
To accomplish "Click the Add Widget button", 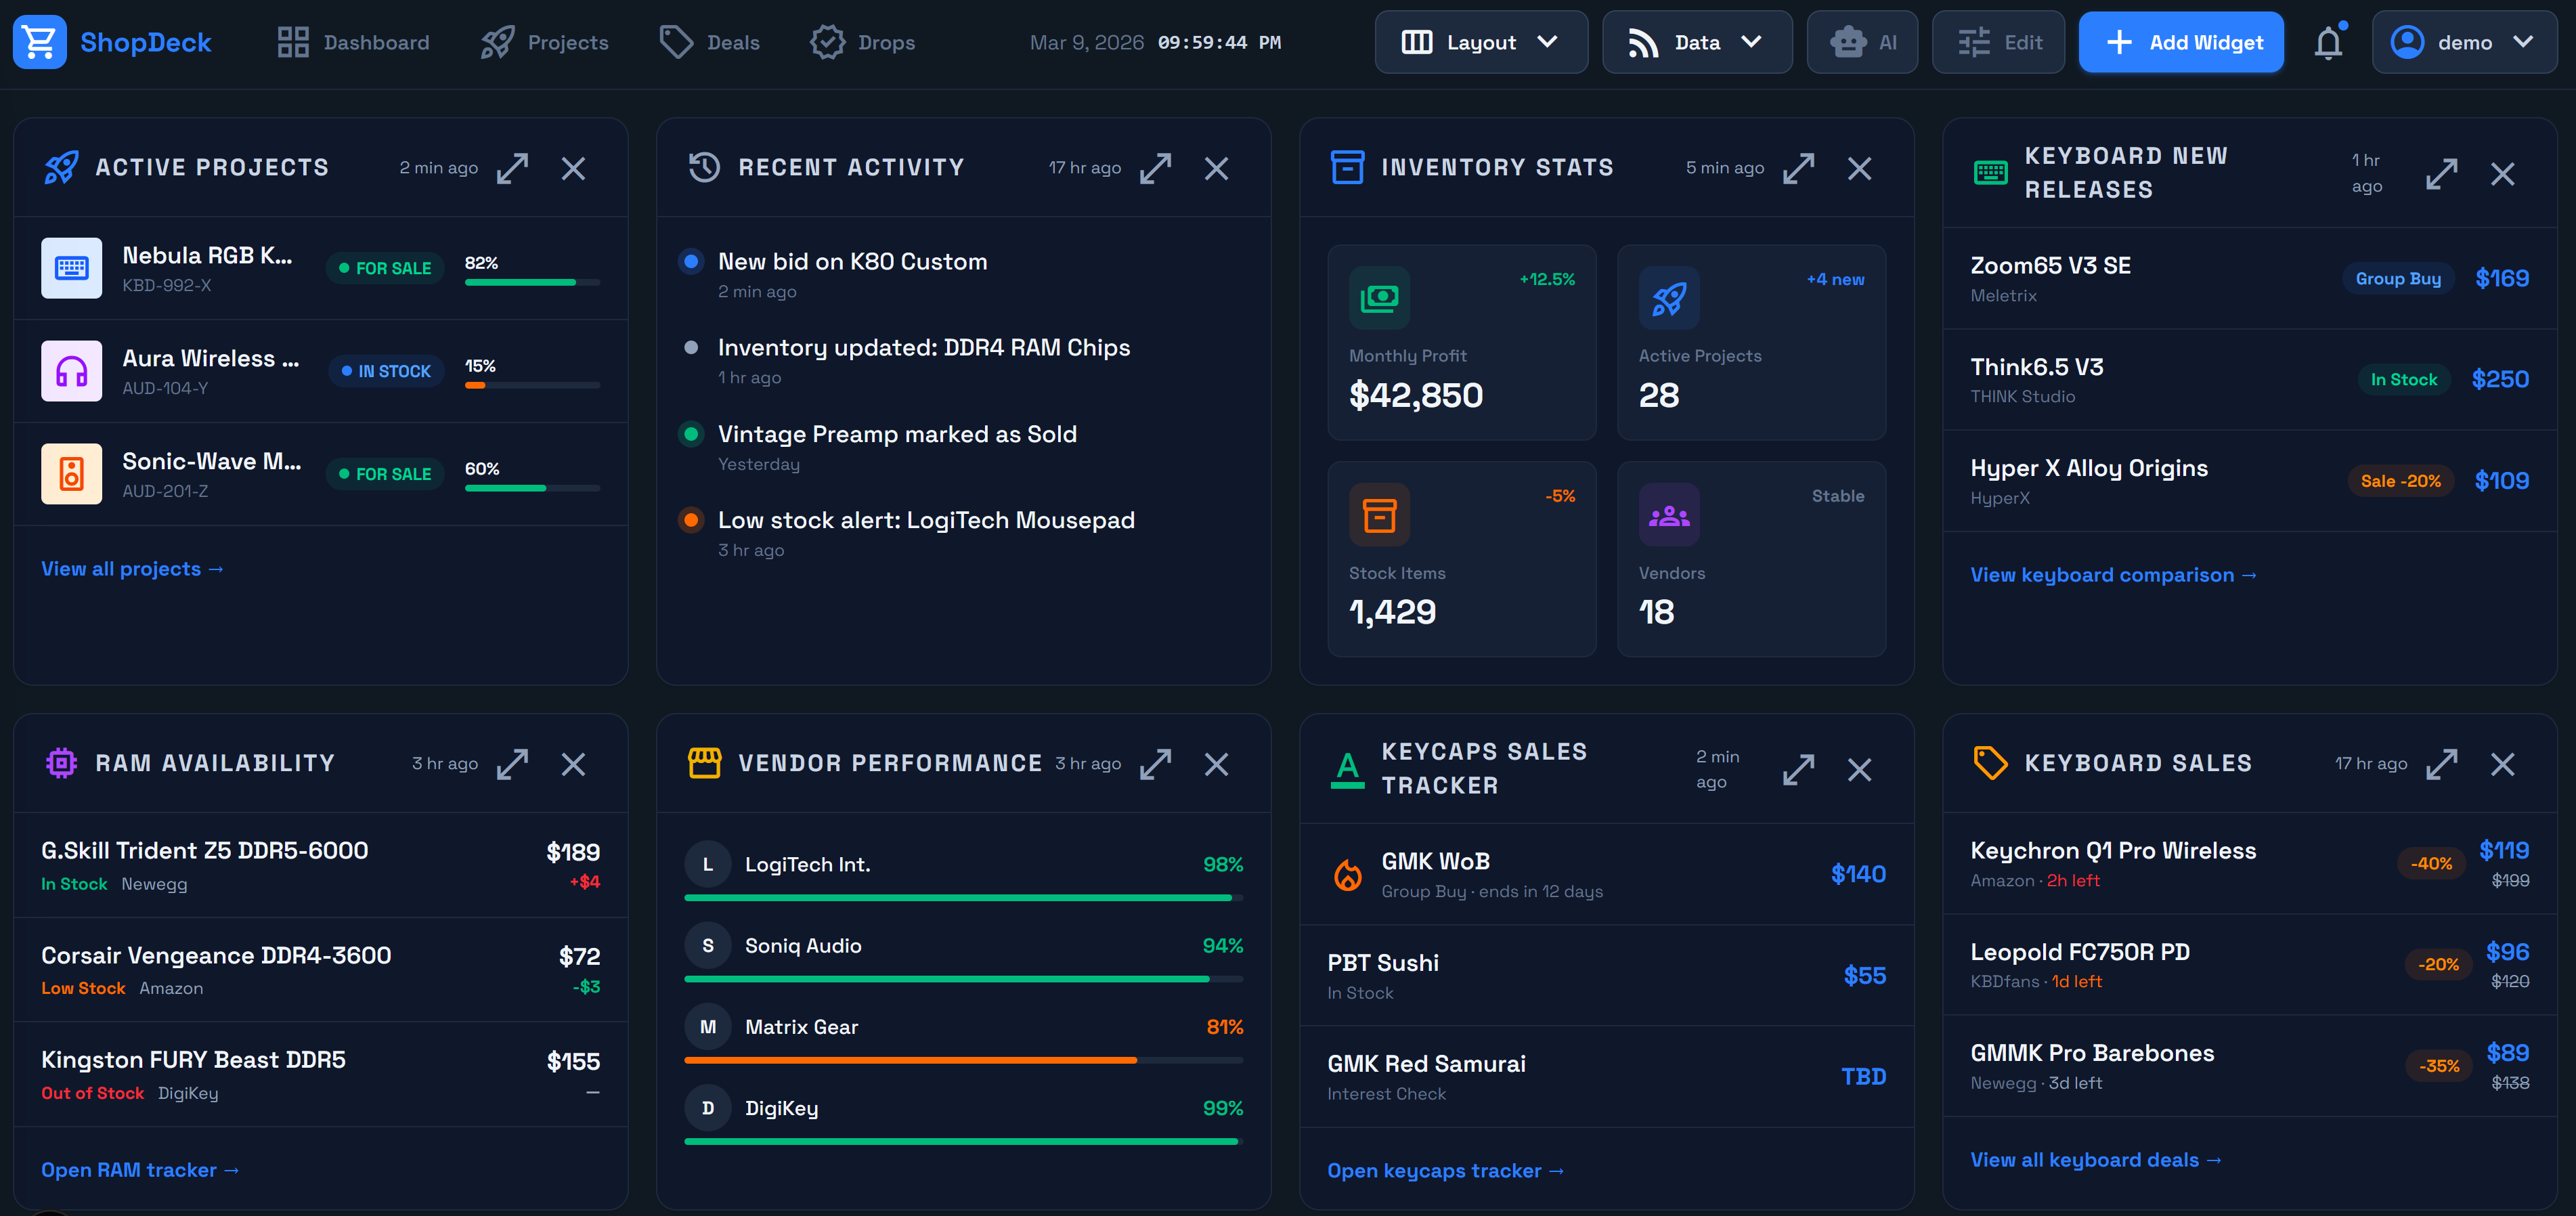I will [2181, 42].
